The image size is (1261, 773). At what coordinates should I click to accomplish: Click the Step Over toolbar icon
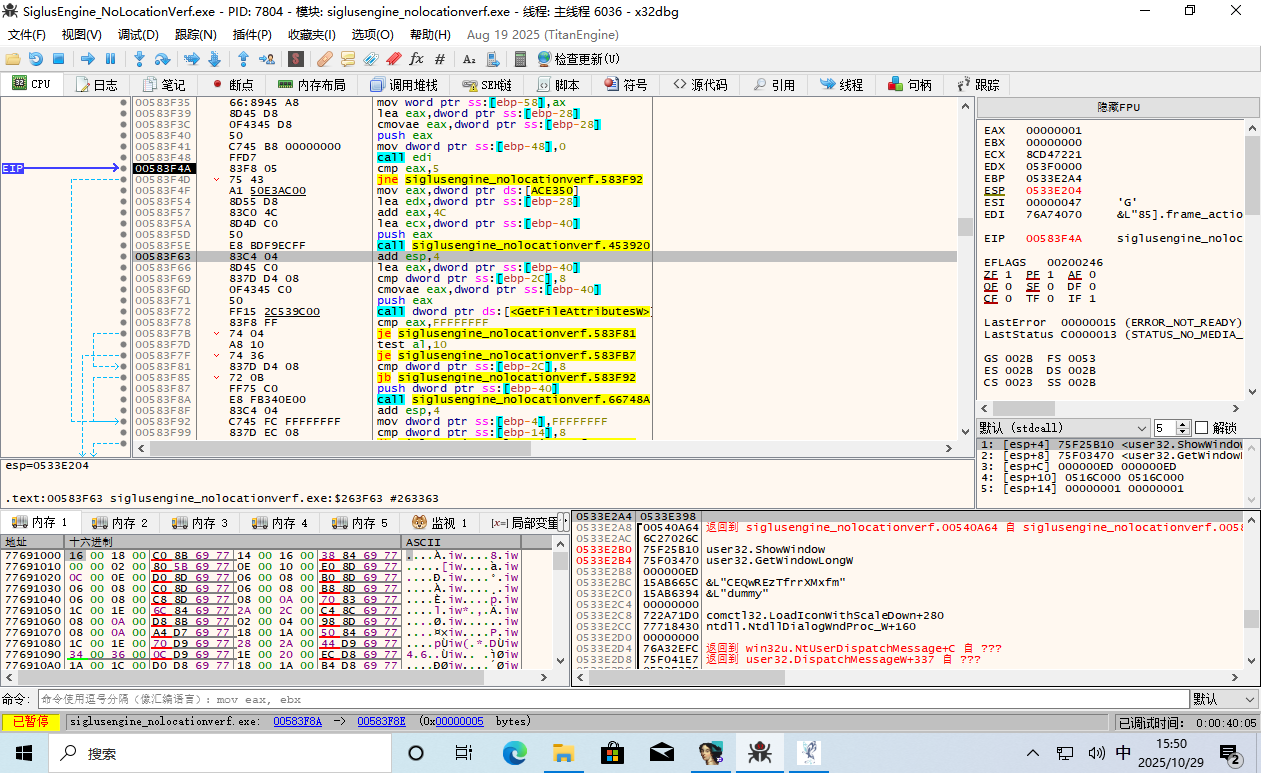162,59
